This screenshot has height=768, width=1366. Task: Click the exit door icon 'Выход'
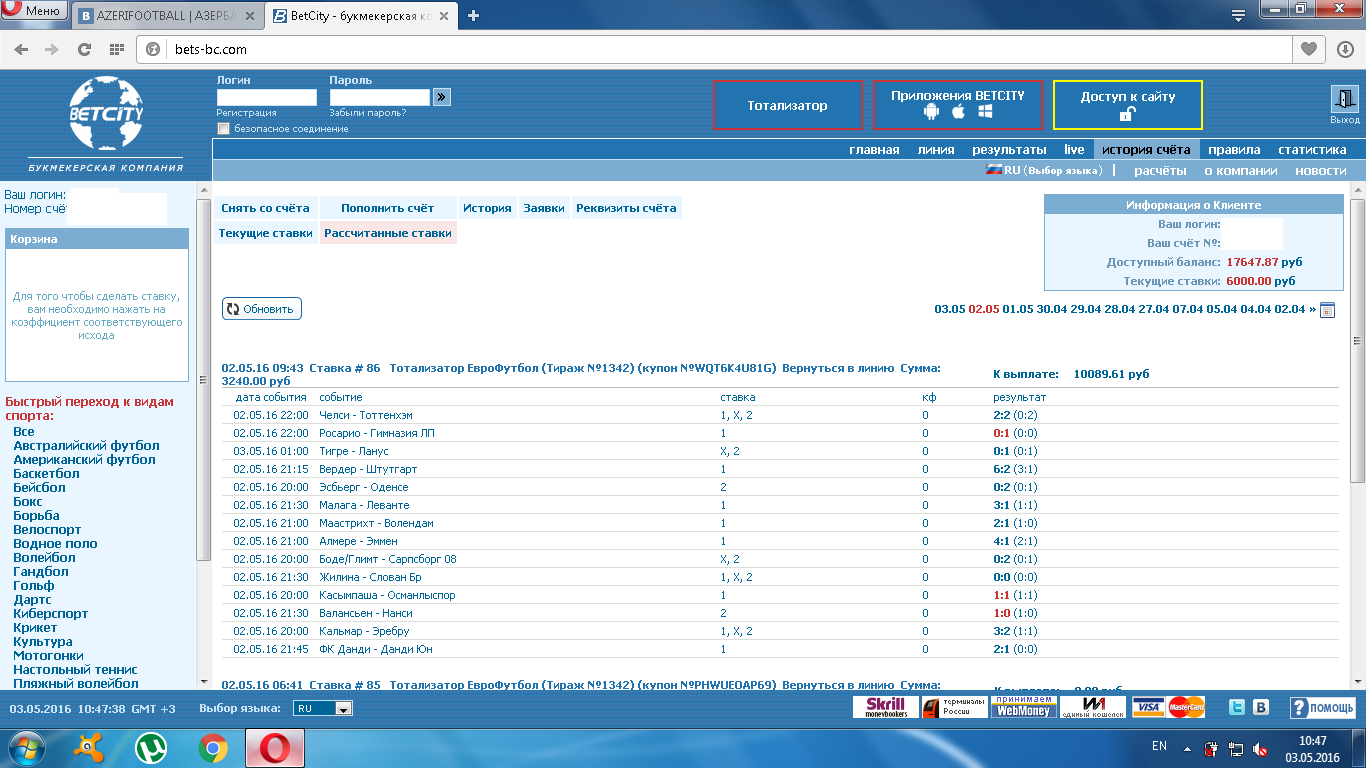1344,99
